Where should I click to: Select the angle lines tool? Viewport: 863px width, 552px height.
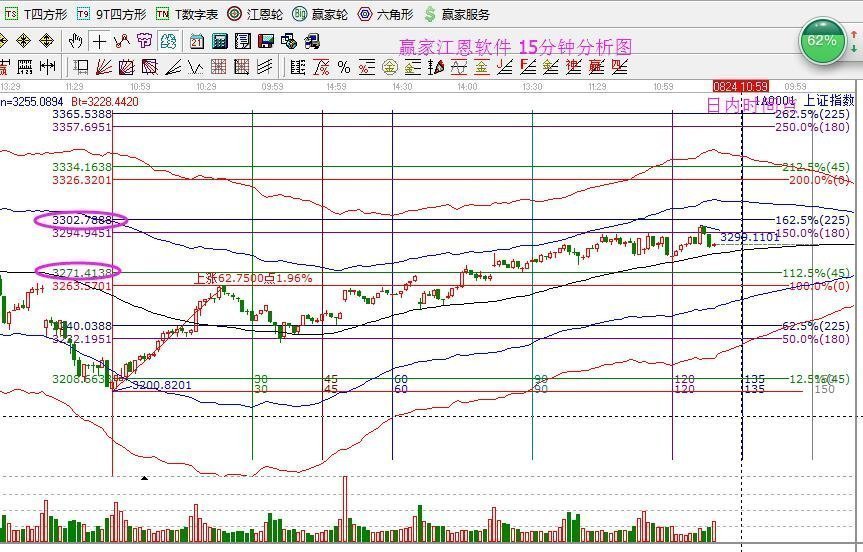[x=173, y=67]
